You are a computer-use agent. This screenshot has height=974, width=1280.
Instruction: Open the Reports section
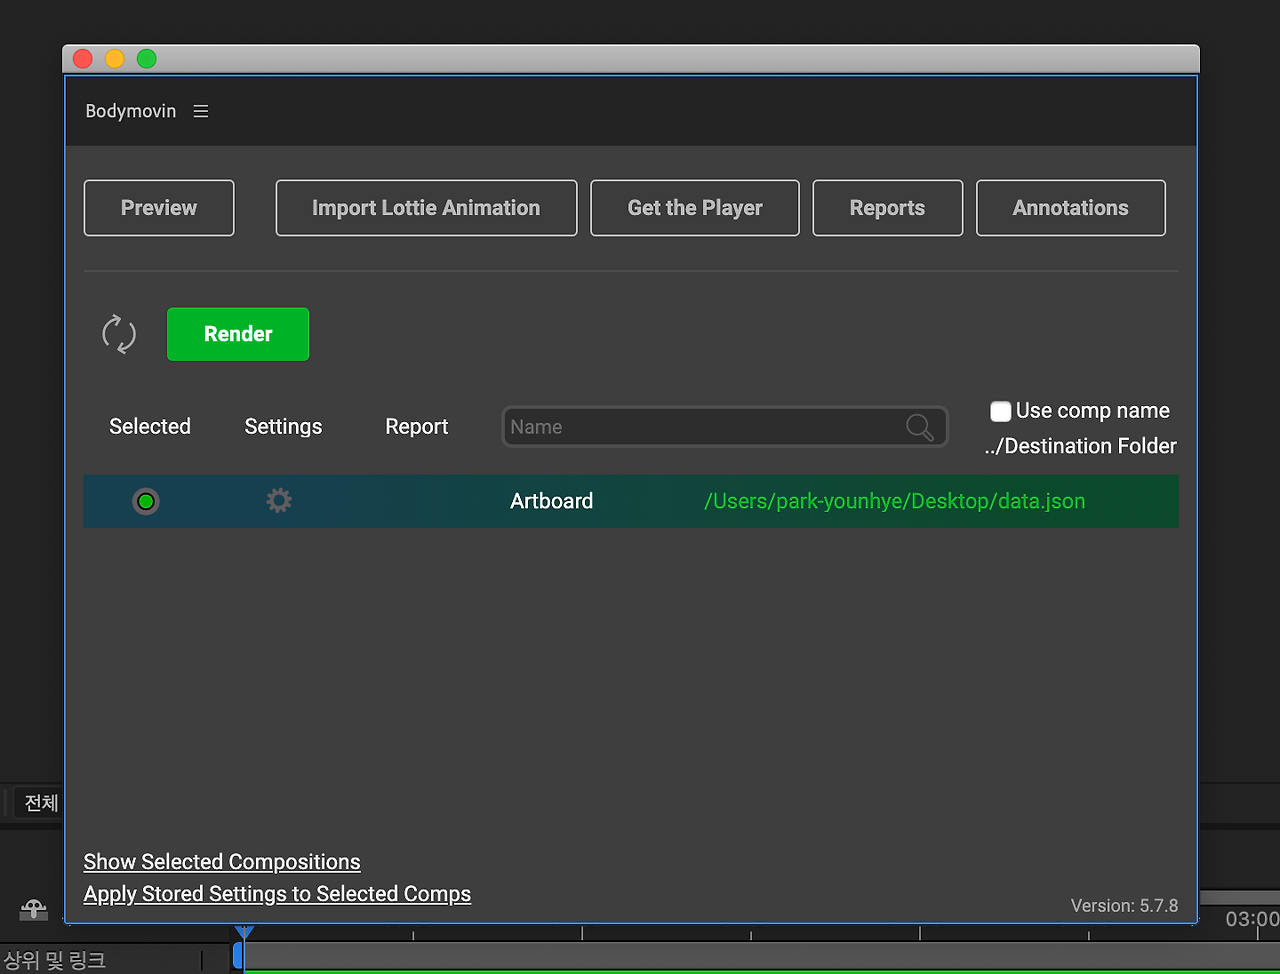coord(887,208)
